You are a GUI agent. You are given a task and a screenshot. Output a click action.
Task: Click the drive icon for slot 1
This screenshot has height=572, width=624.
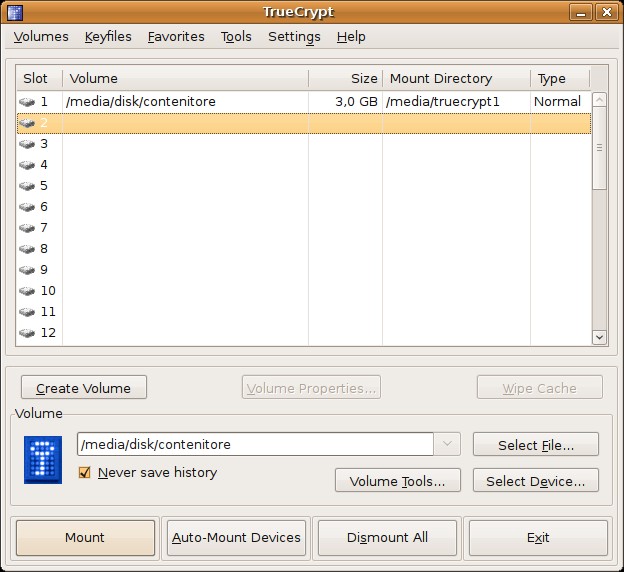[27, 102]
